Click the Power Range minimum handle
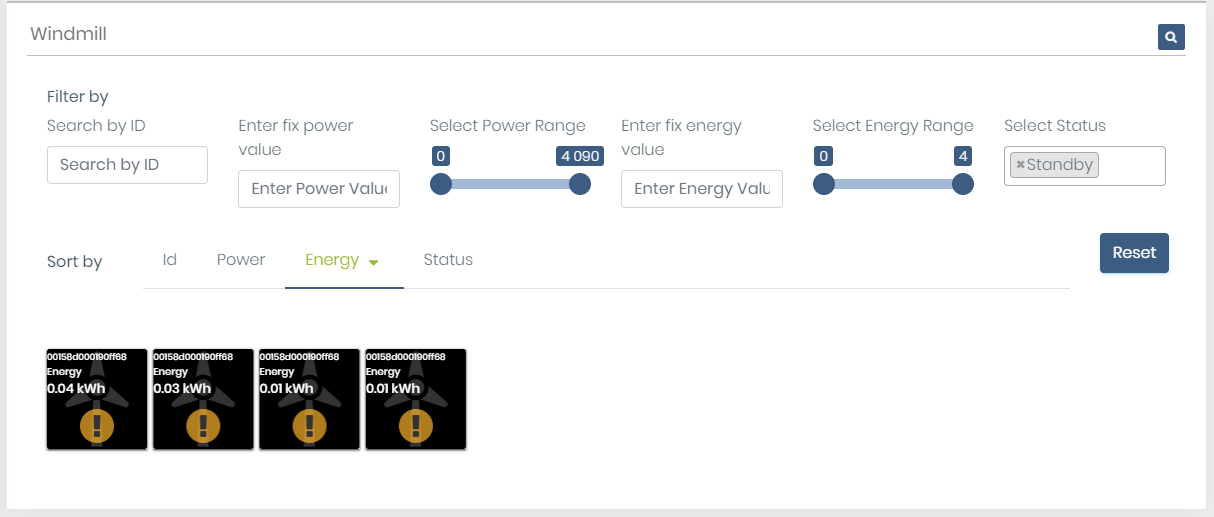The image size is (1214, 517). (x=441, y=184)
